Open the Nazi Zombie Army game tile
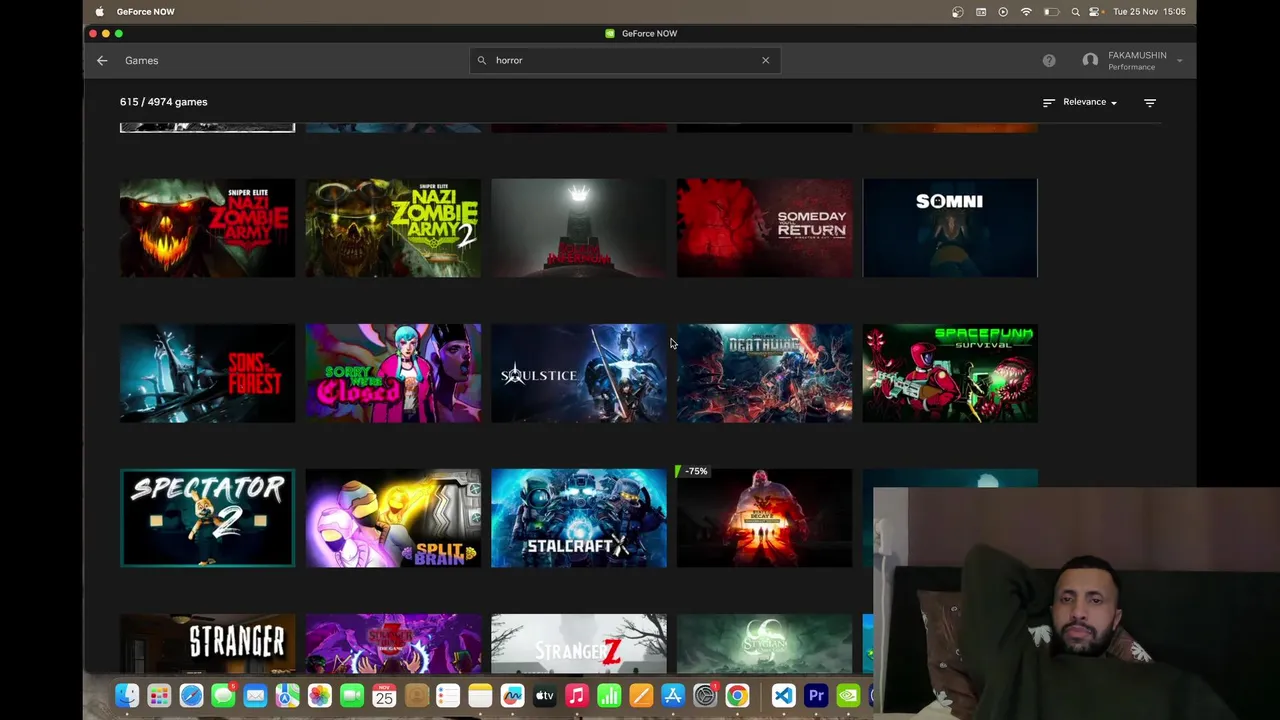 click(207, 228)
